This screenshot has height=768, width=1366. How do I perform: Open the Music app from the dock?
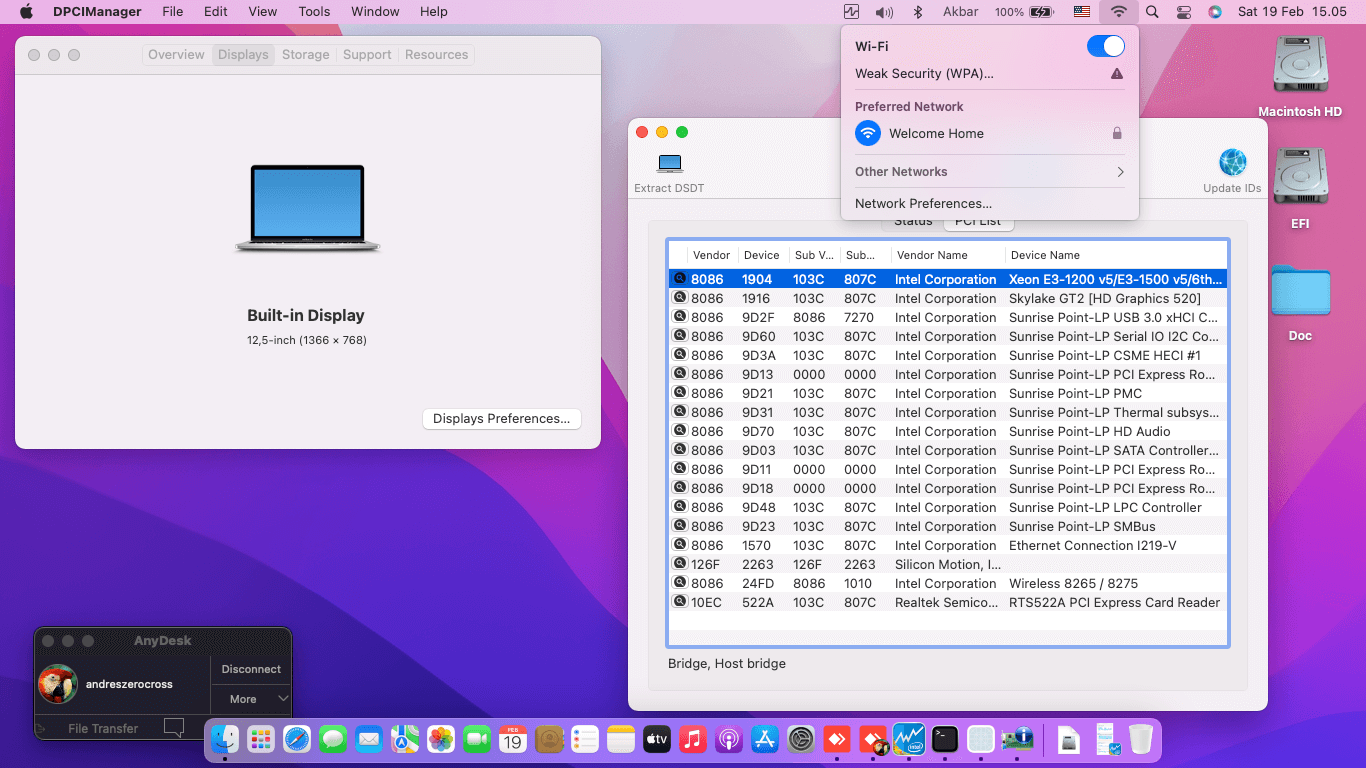(693, 739)
